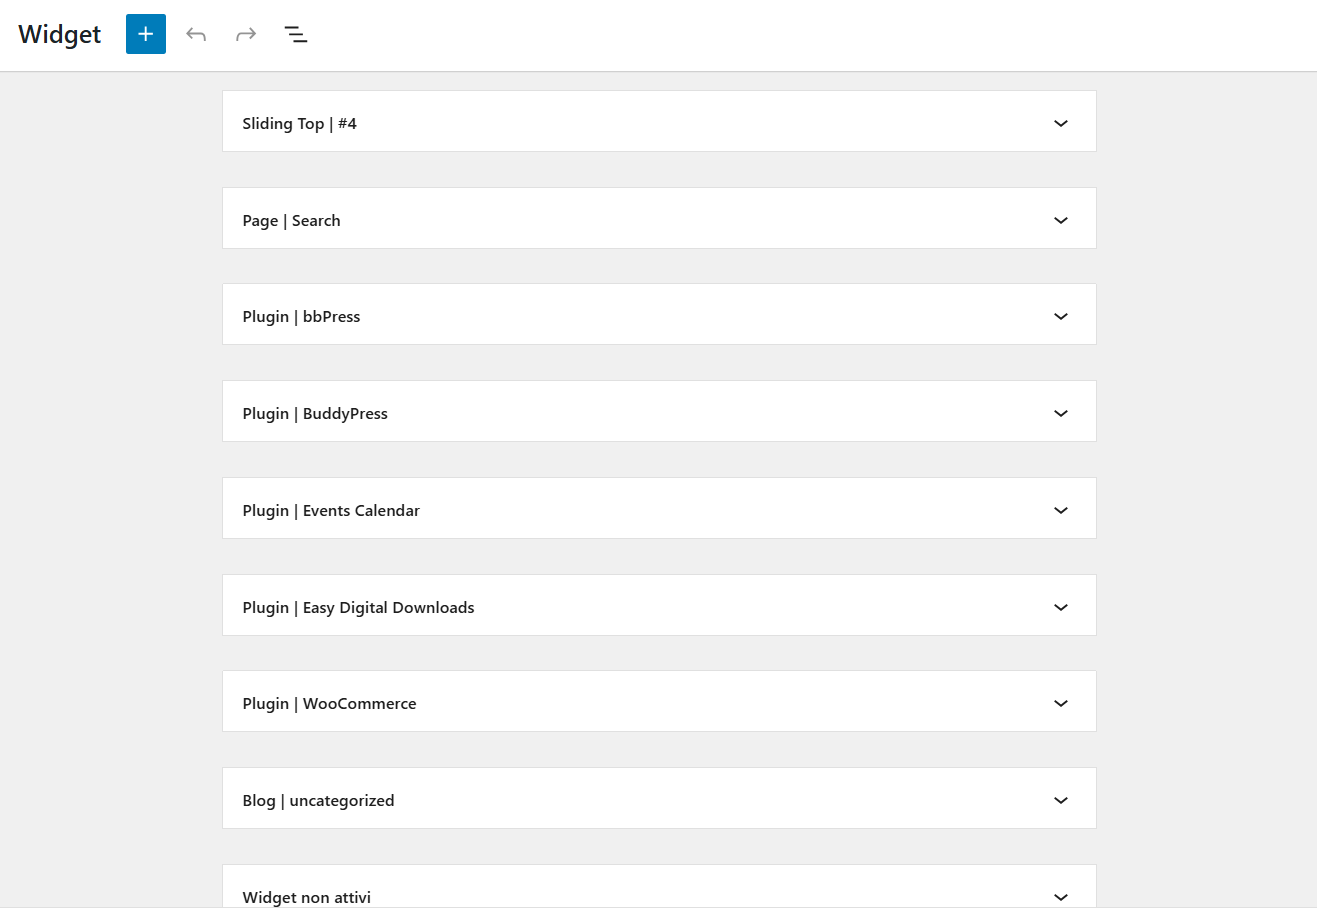Image resolution: width=1317 pixels, height=910 pixels.
Task: Click the undo arrow icon
Action: click(196, 34)
